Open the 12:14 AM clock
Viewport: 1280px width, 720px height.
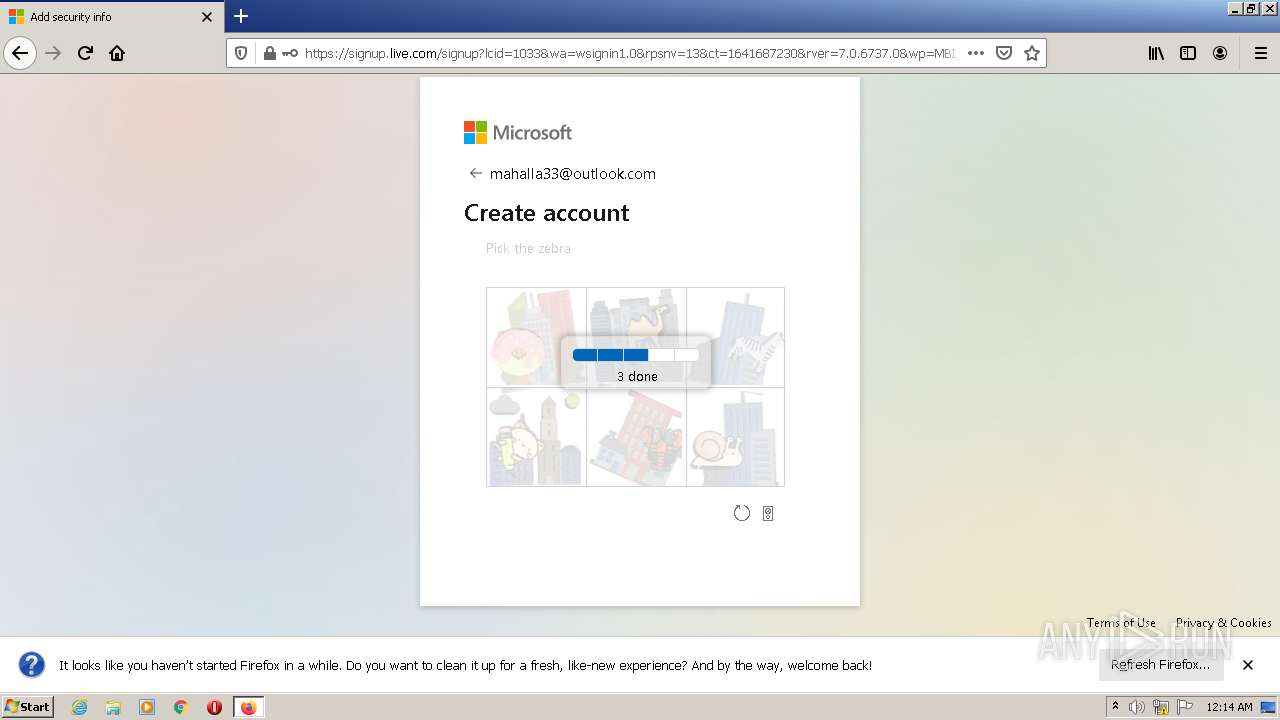tap(1229, 707)
